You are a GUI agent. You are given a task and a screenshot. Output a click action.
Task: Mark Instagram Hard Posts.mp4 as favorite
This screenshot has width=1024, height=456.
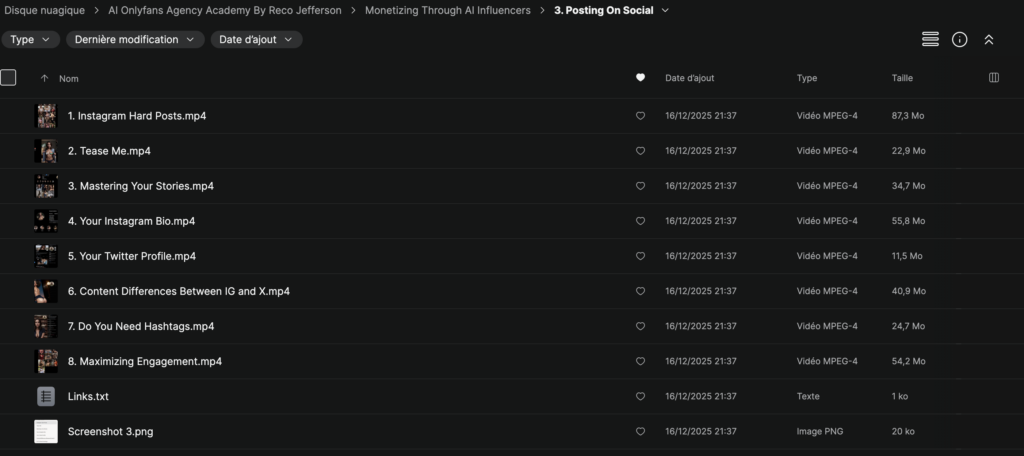[640, 116]
